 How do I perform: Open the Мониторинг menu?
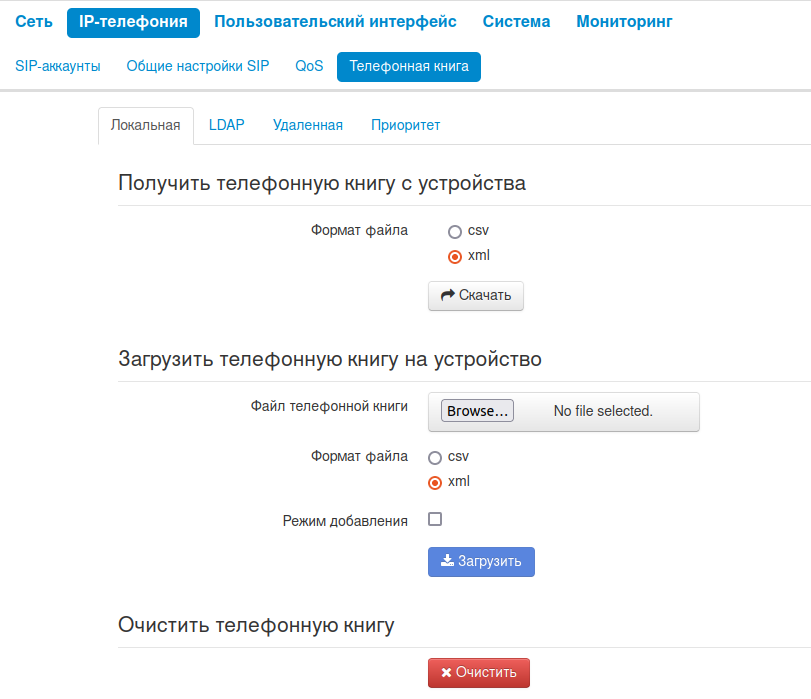624,22
